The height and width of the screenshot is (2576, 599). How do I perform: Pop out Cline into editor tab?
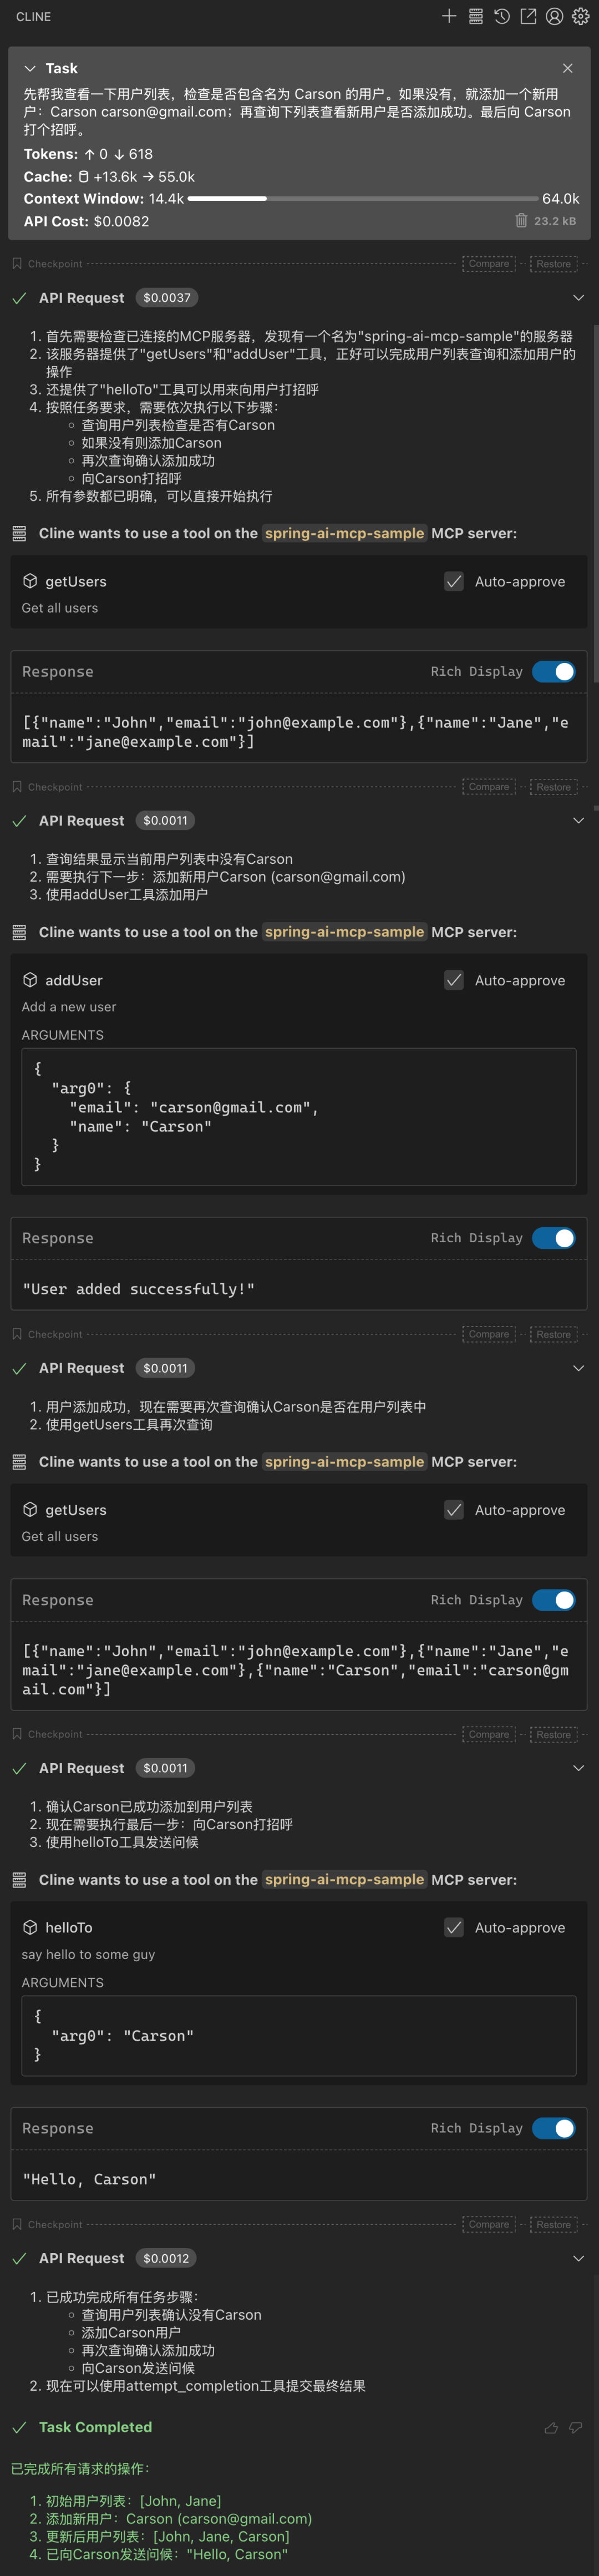click(x=528, y=16)
